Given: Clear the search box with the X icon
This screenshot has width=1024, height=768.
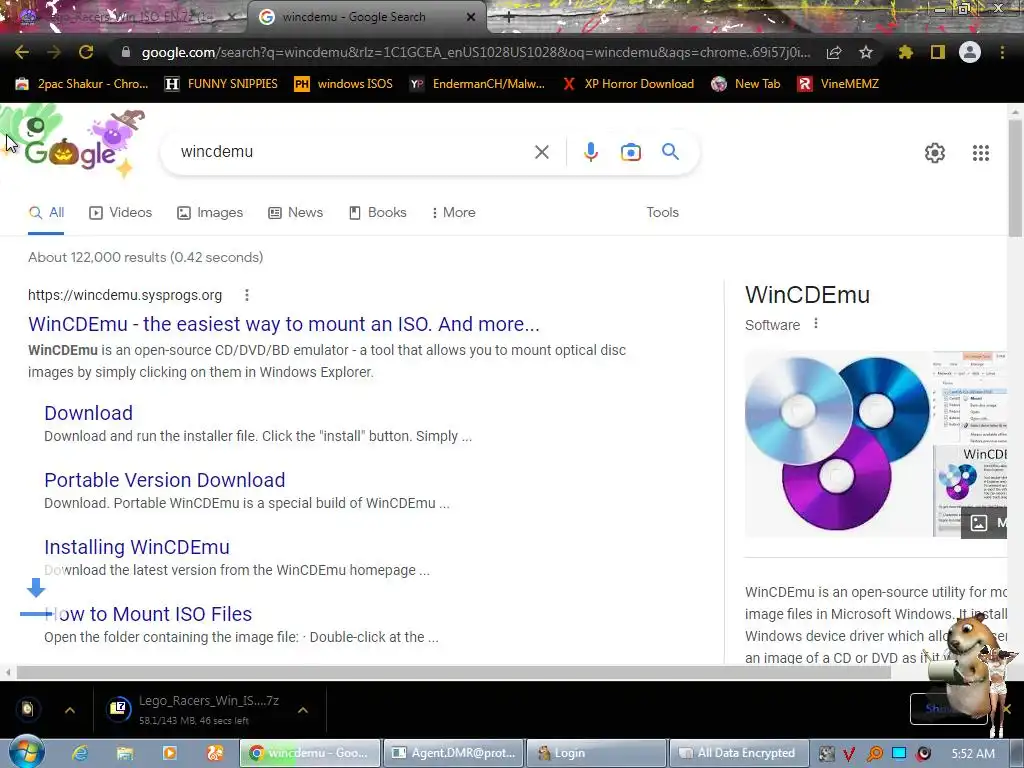Looking at the screenshot, I should 541,152.
